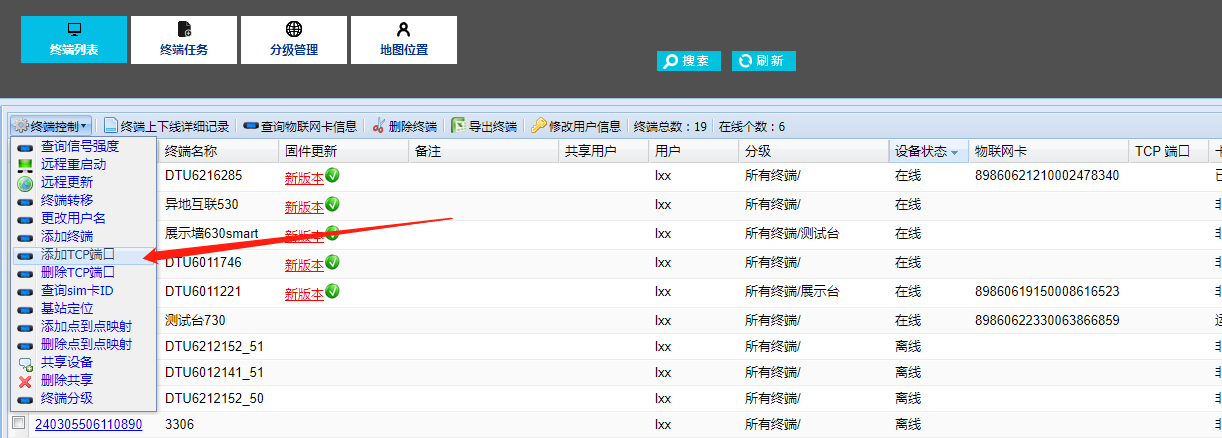Click the 共享设备 icon in menu
The width and height of the screenshot is (1222, 438).
pyautogui.click(x=26, y=362)
